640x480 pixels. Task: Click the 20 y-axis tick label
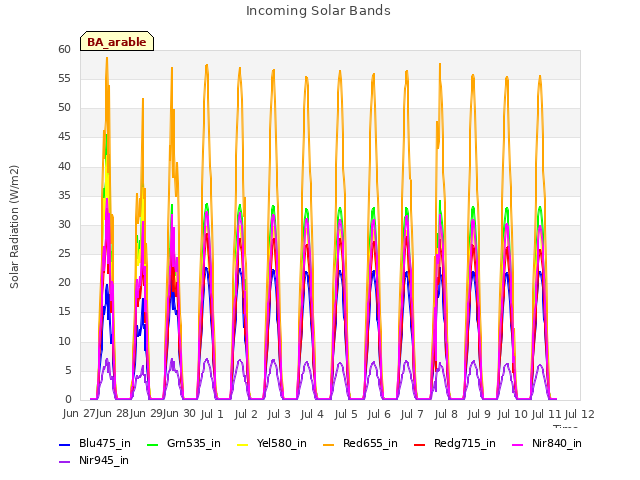pos(64,282)
